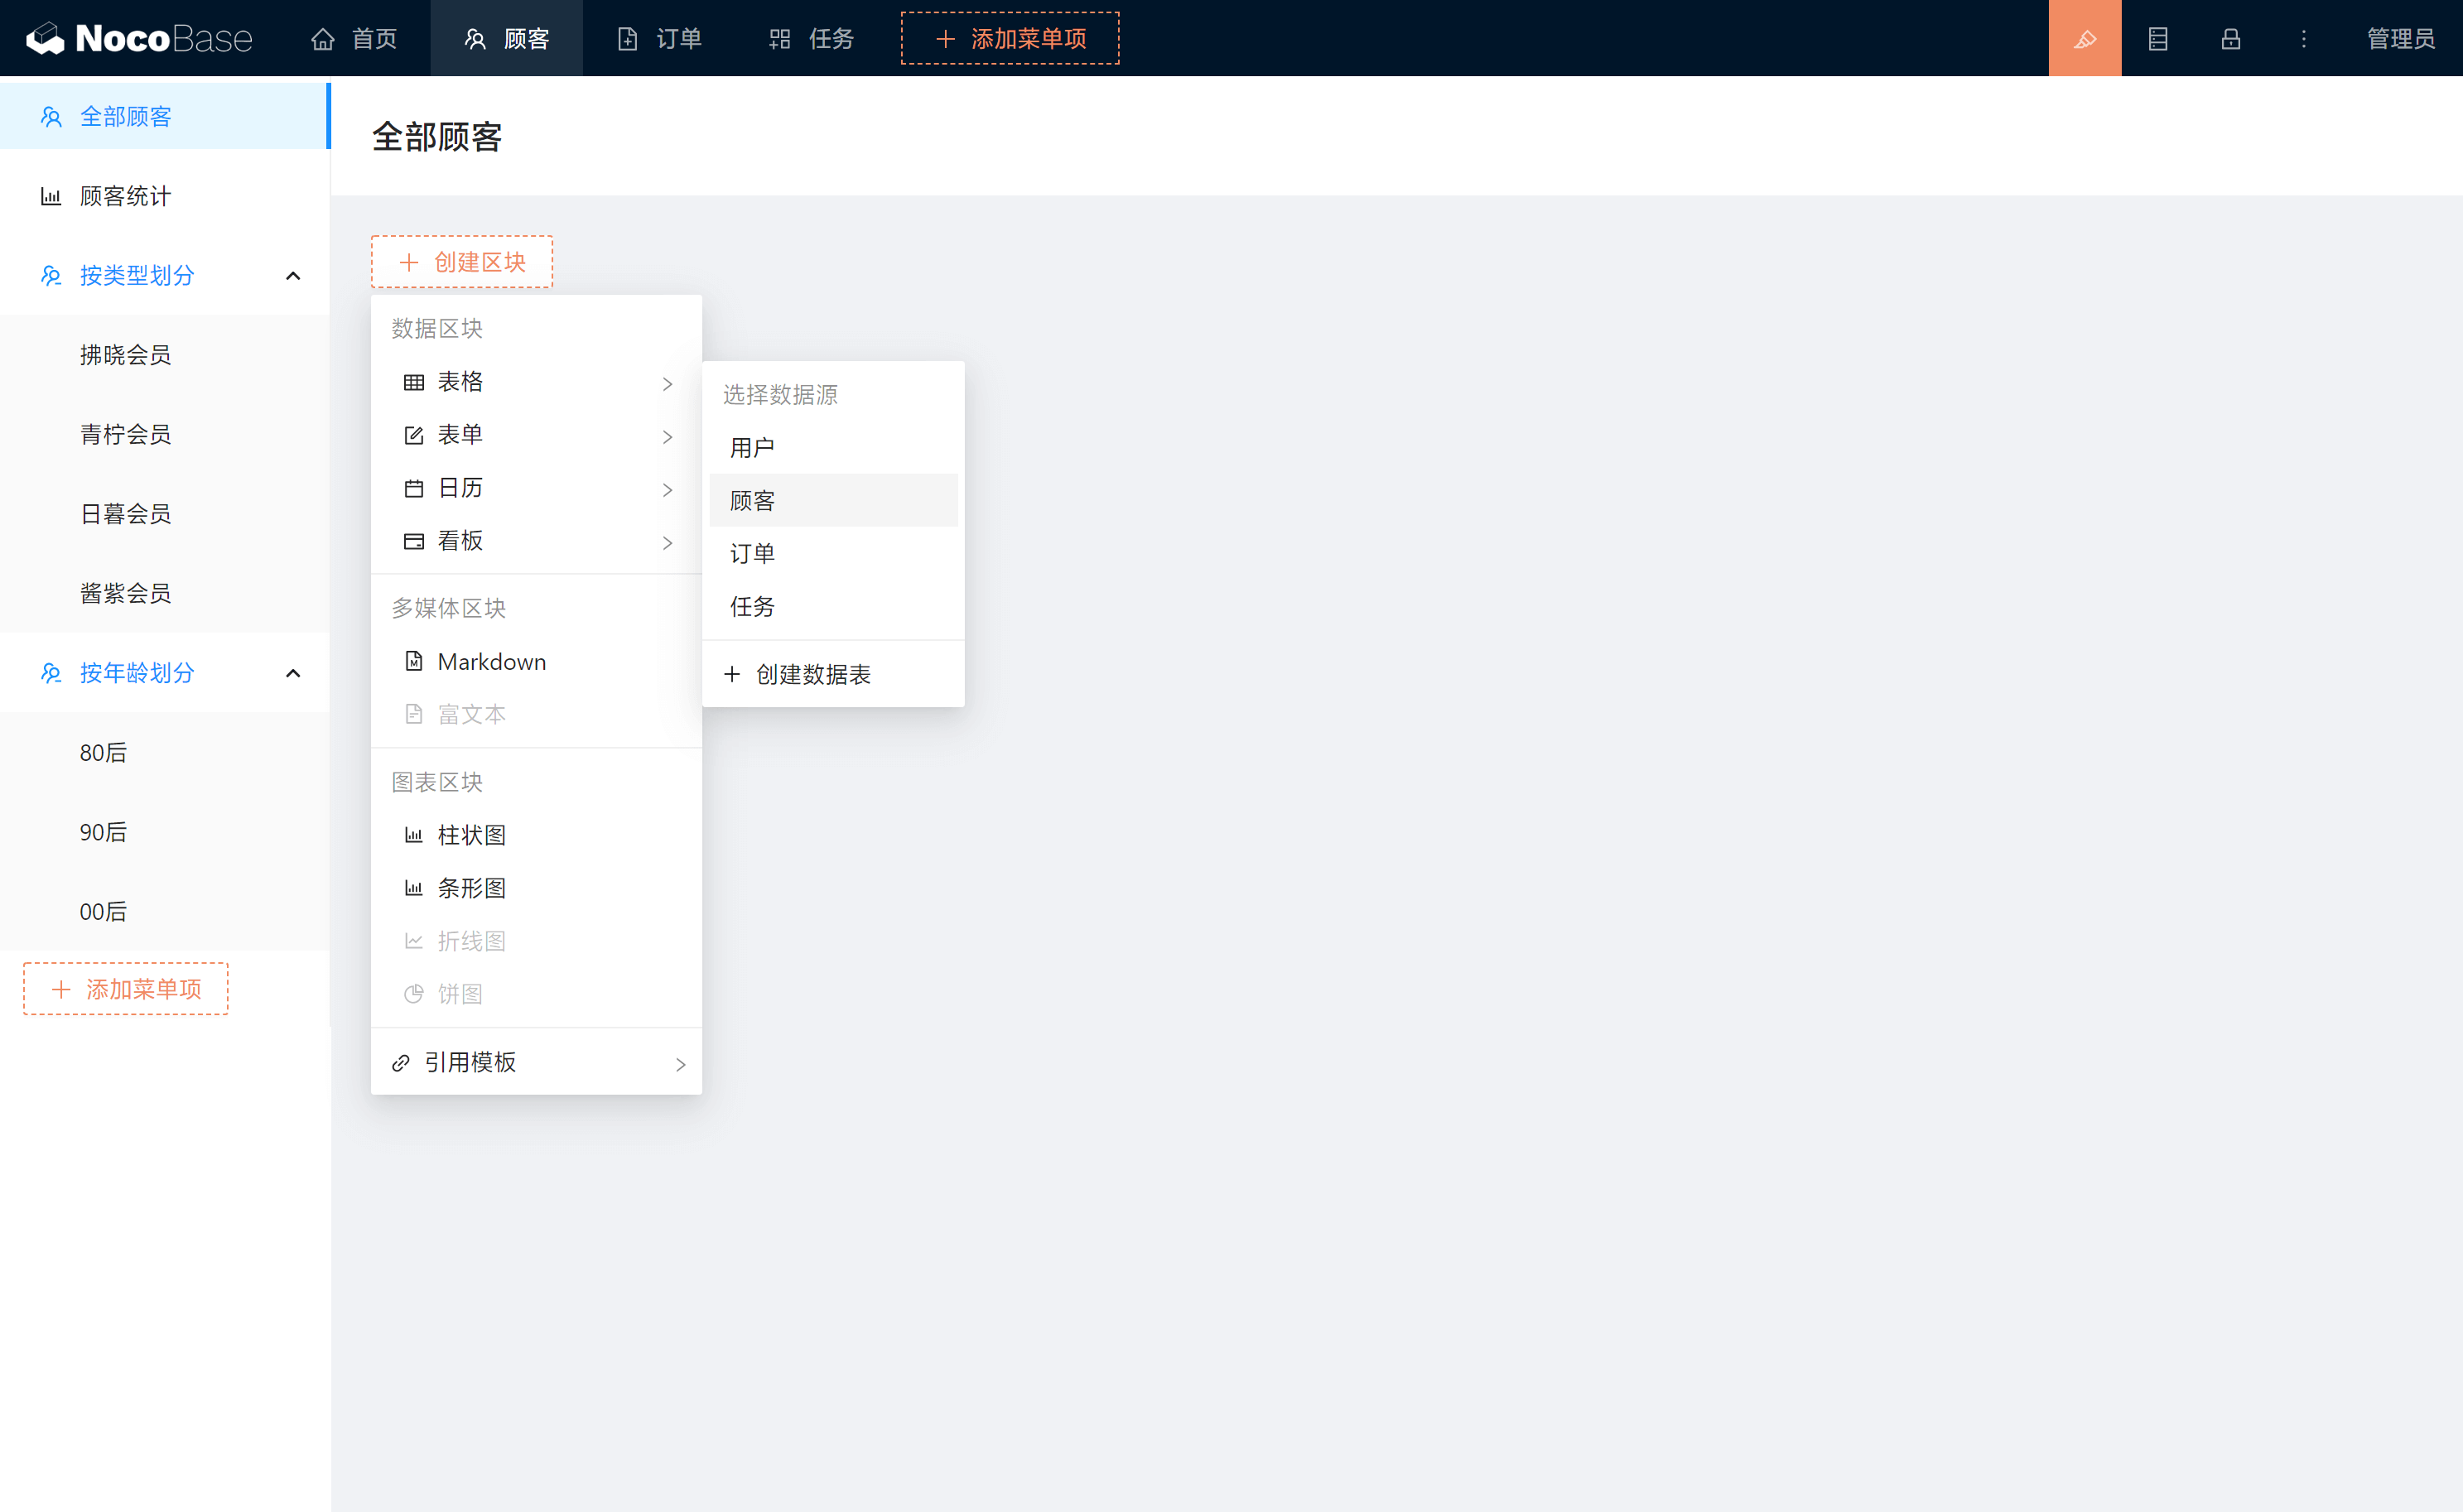2463x1512 pixels.
Task: Click the 日历 data block option
Action: tap(461, 488)
